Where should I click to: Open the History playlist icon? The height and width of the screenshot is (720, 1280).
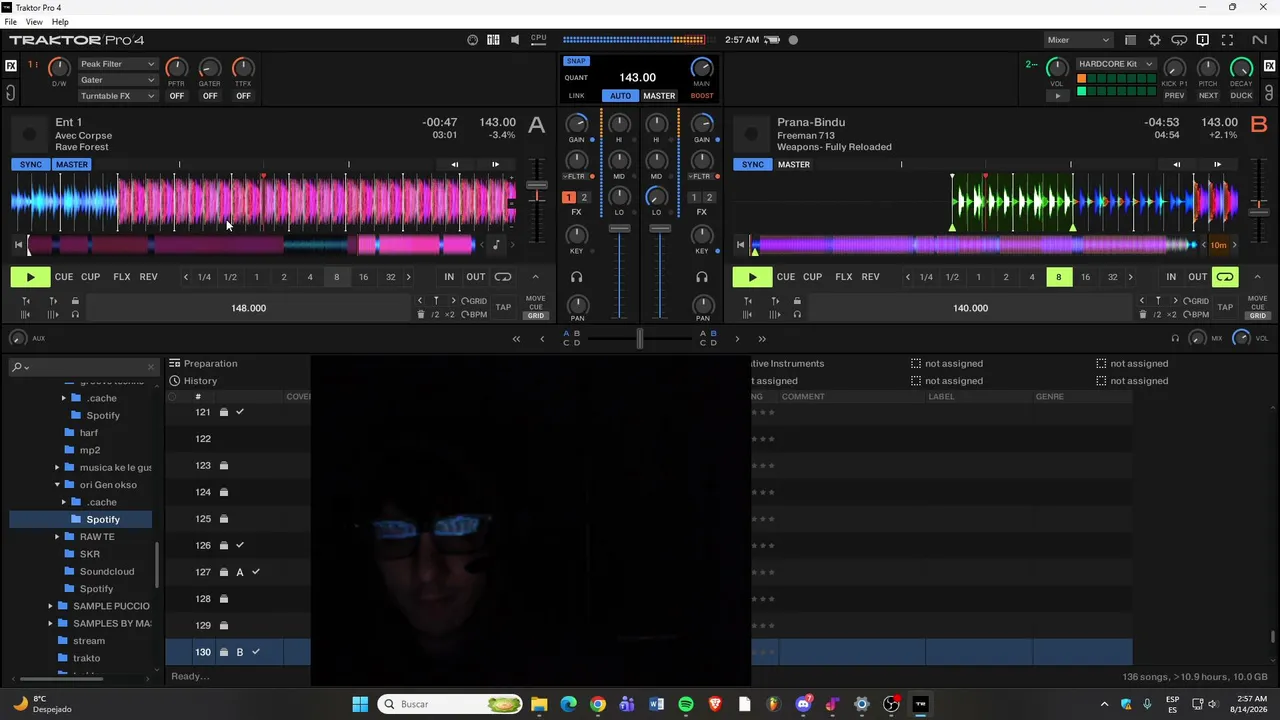[175, 381]
